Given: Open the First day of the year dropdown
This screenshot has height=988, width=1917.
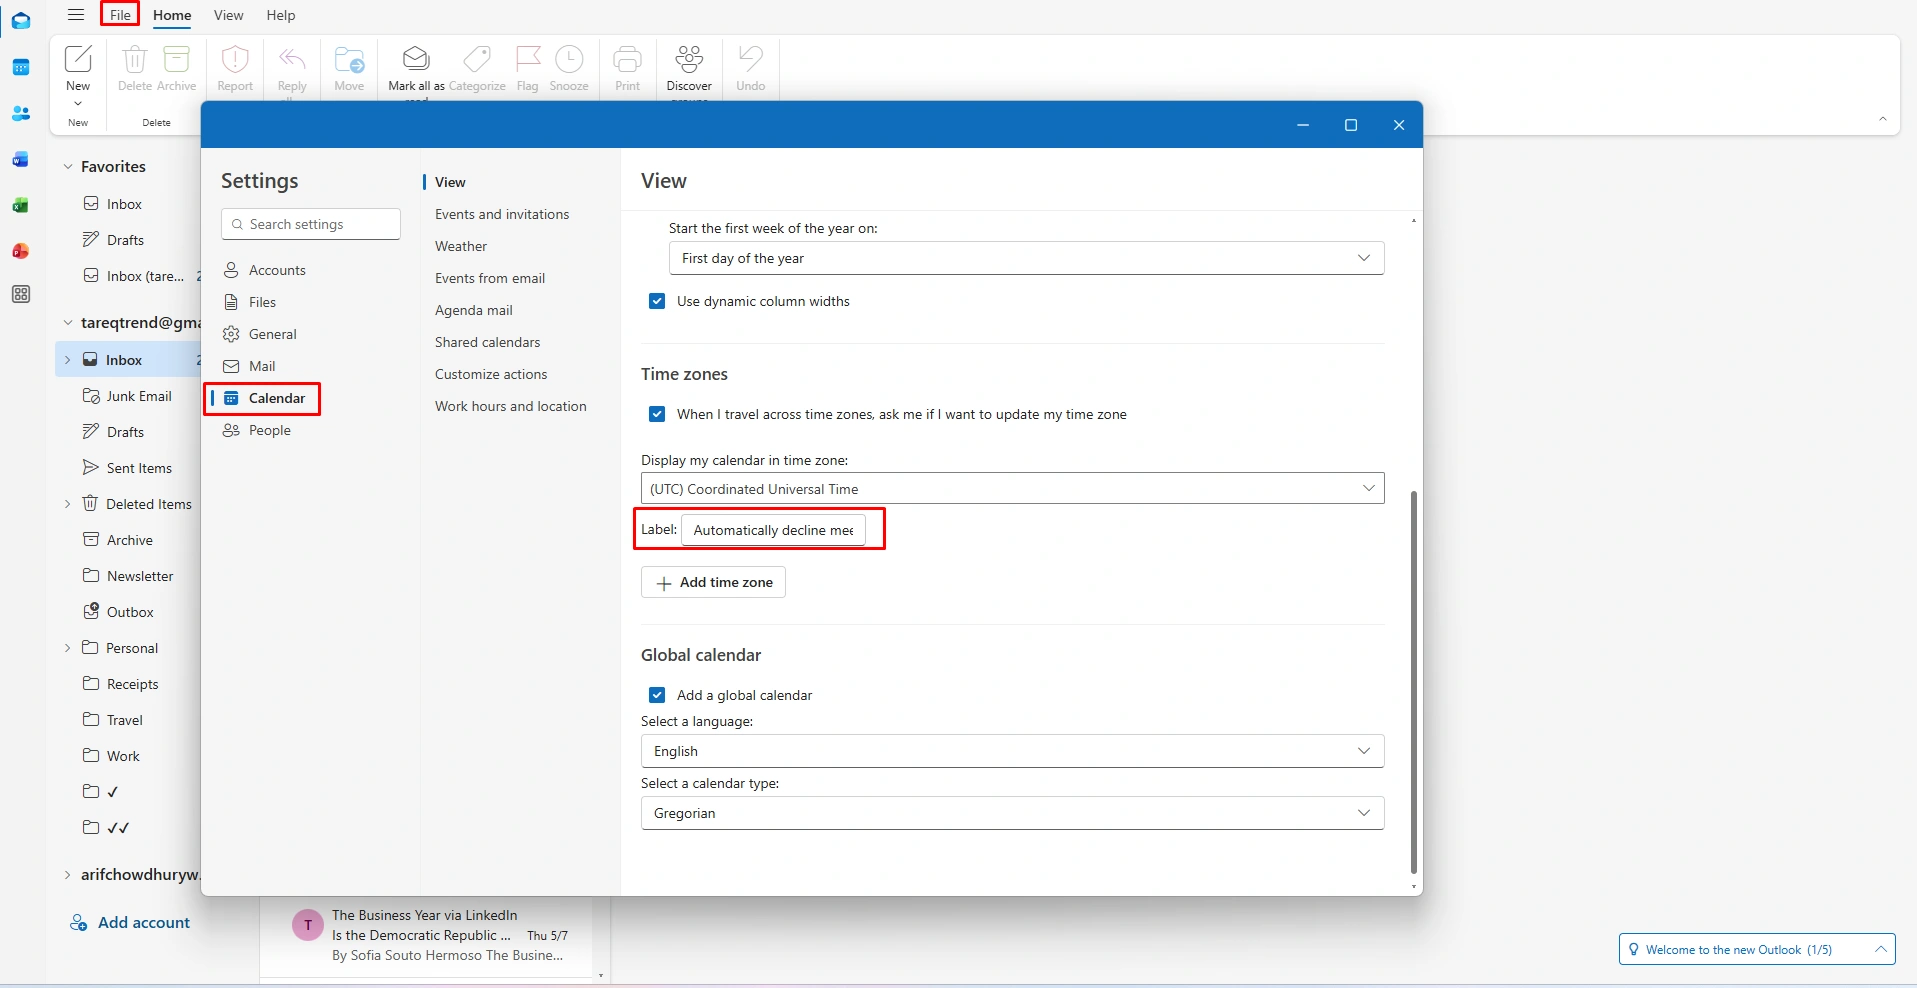Looking at the screenshot, I should pos(1026,258).
